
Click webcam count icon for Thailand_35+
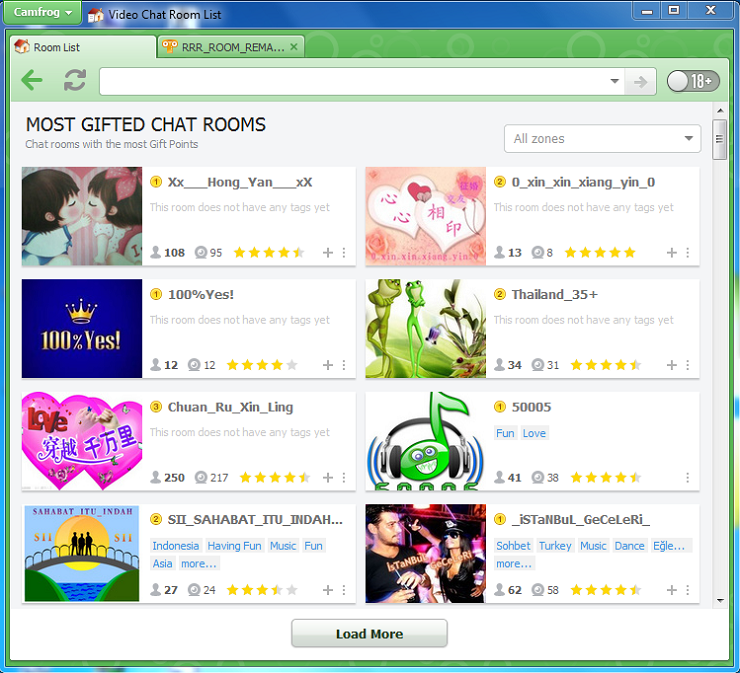point(538,365)
